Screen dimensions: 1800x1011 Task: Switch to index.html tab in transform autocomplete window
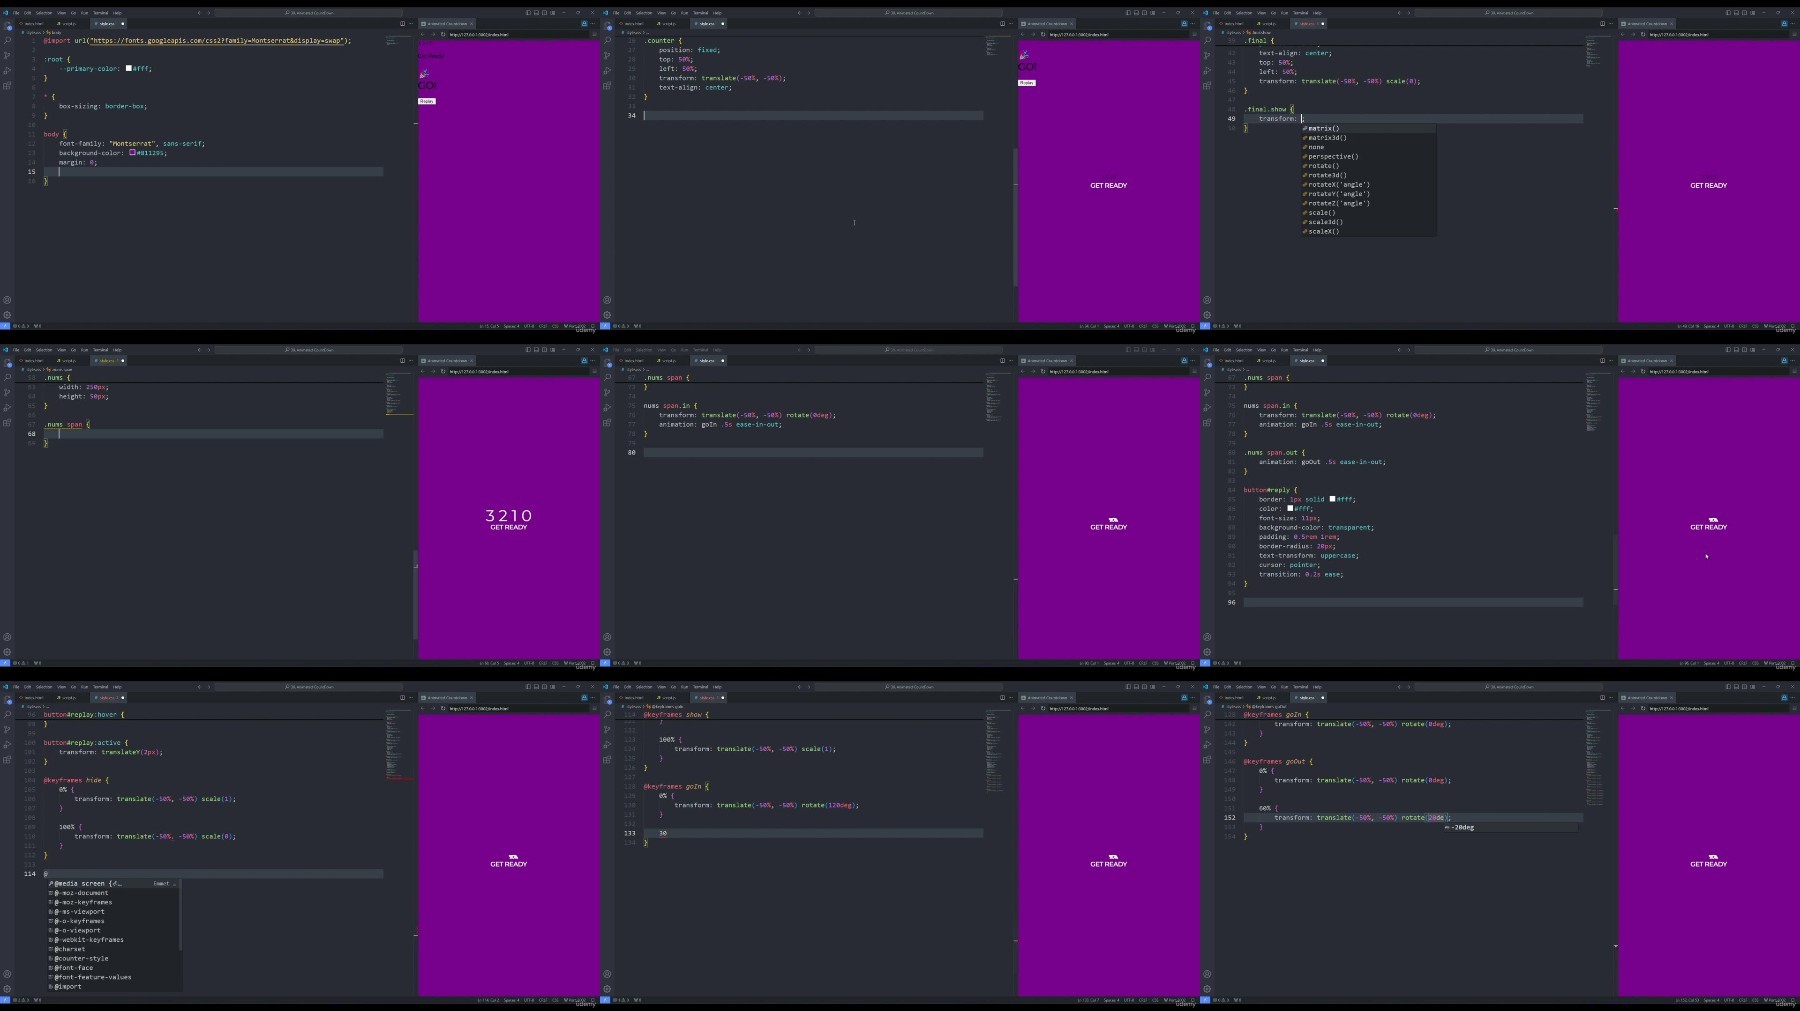coord(1233,23)
